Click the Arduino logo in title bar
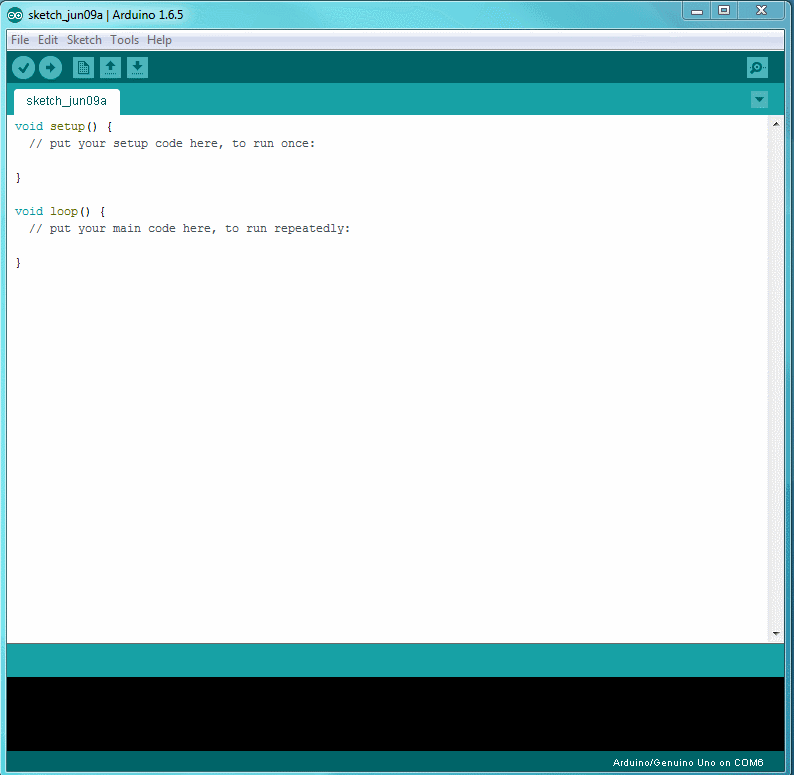 coord(15,15)
